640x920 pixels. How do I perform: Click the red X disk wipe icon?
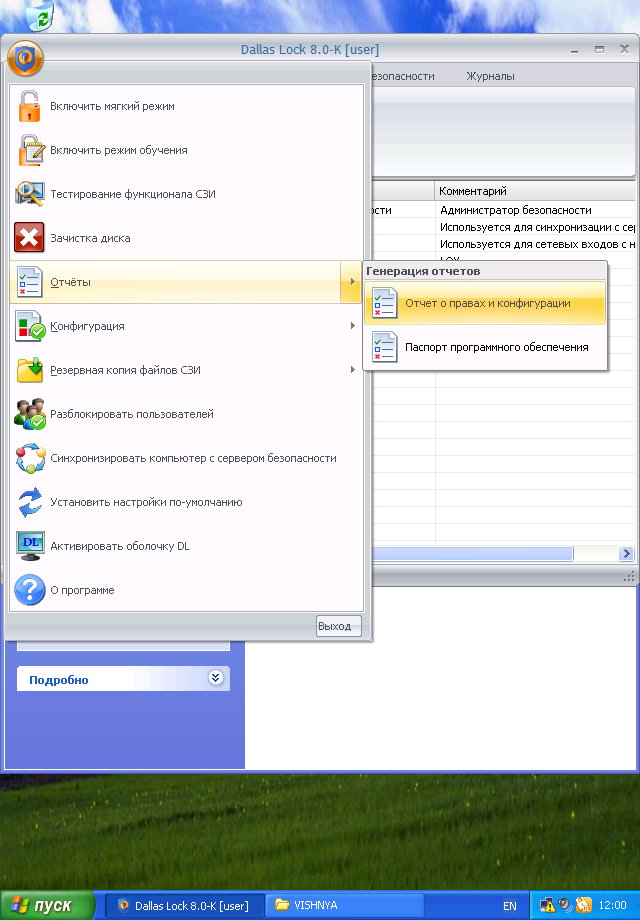pos(29,238)
